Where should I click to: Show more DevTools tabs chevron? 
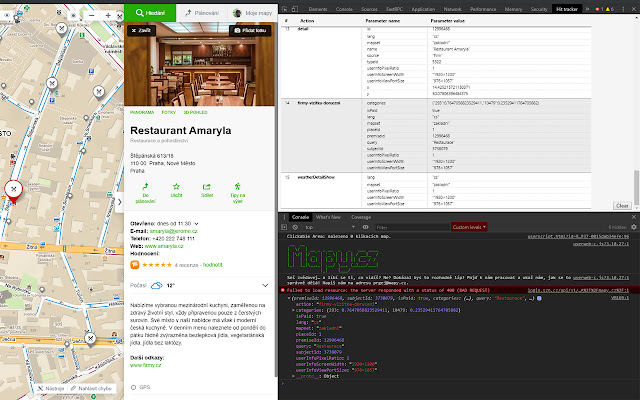pyautogui.click(x=588, y=9)
